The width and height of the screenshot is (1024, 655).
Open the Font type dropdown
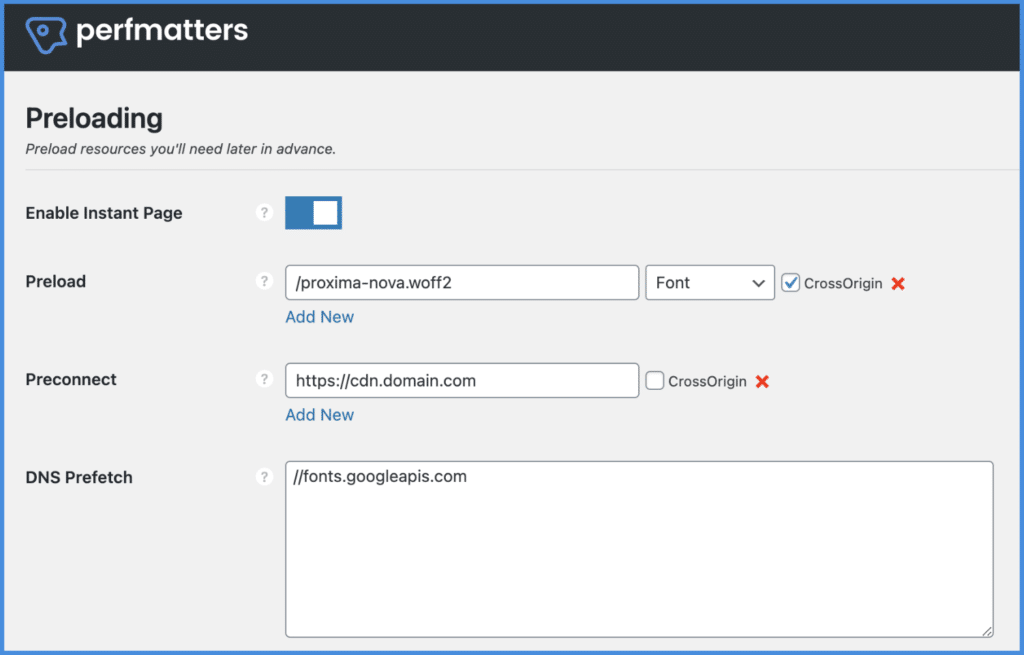pyautogui.click(x=710, y=283)
